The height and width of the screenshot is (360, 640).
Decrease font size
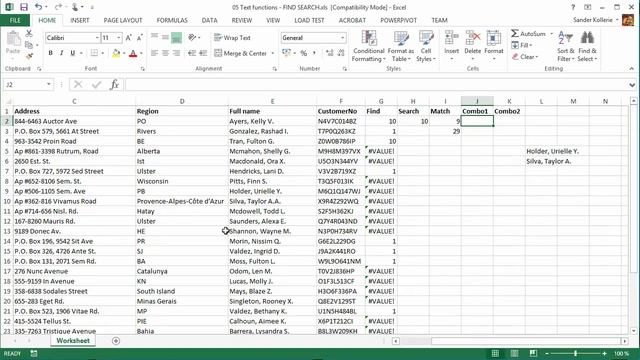tap(139, 38)
